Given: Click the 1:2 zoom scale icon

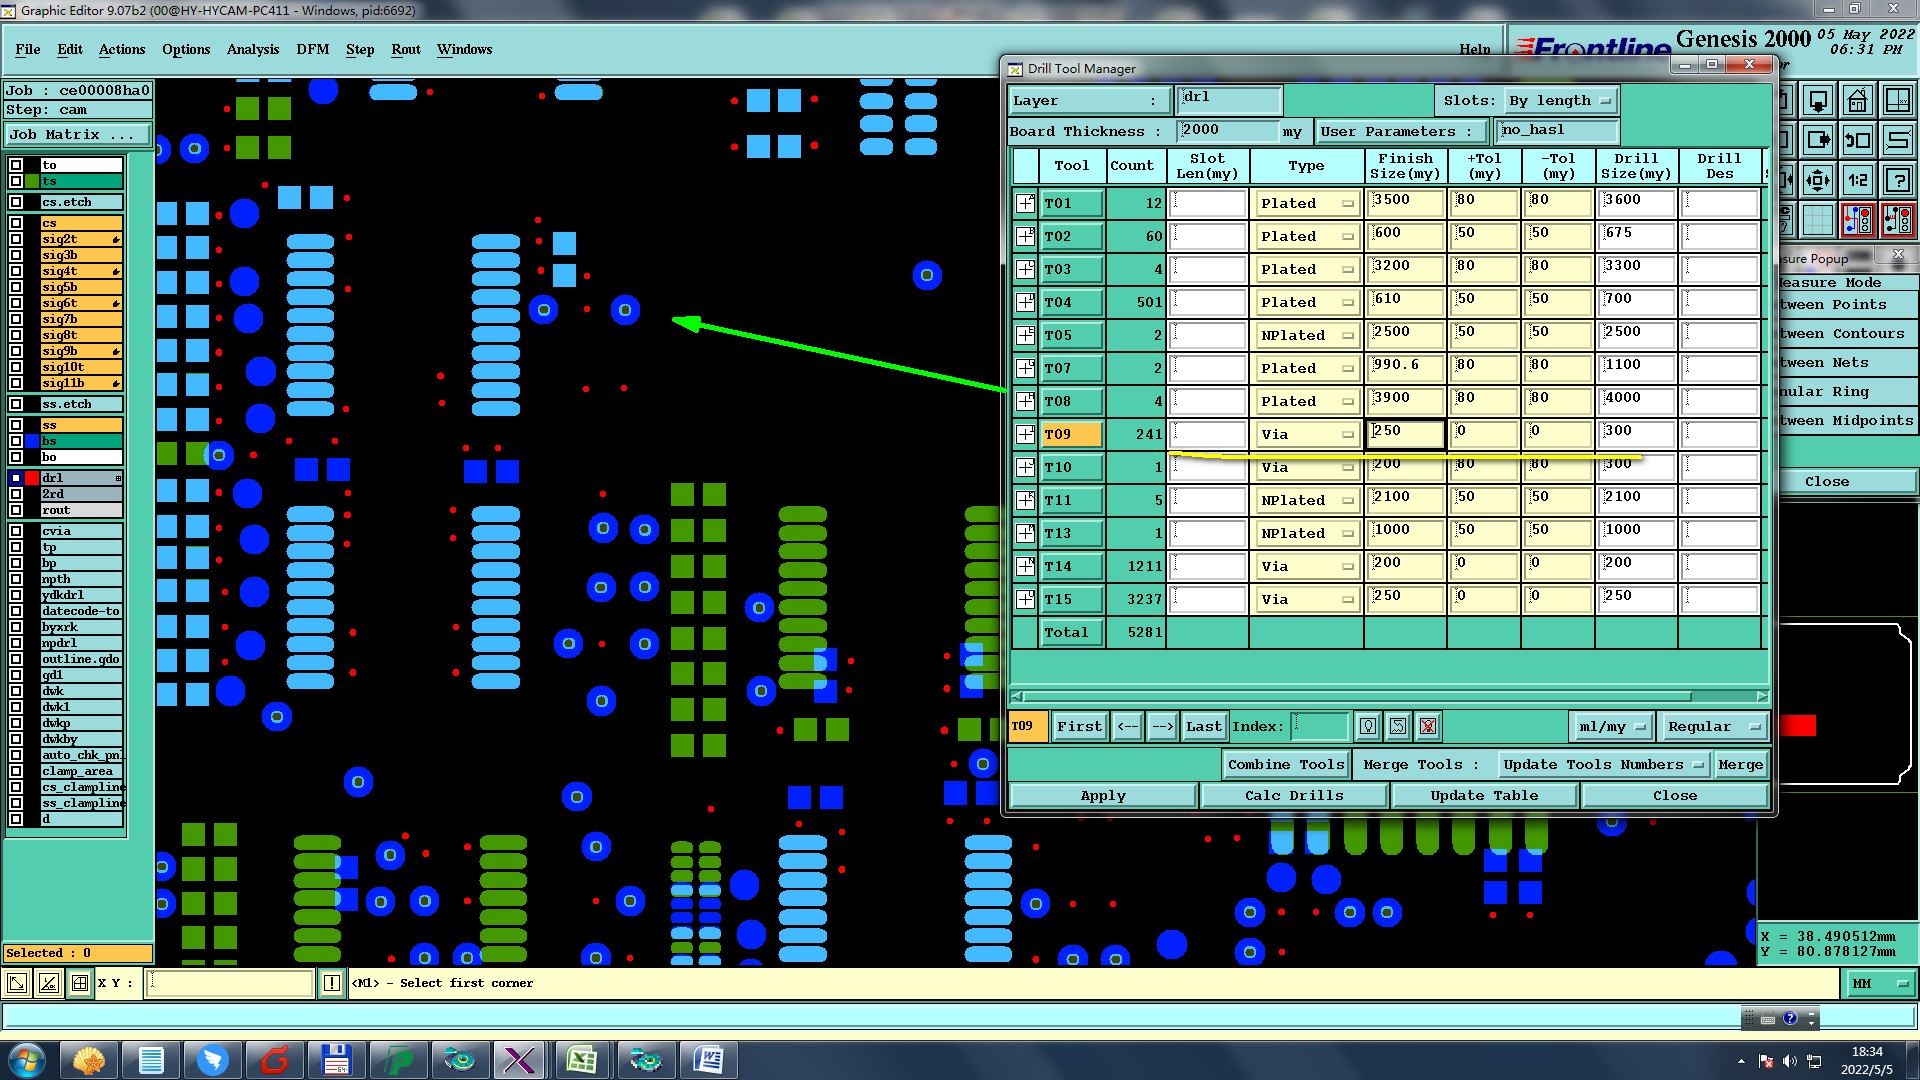Looking at the screenshot, I should tap(1857, 181).
